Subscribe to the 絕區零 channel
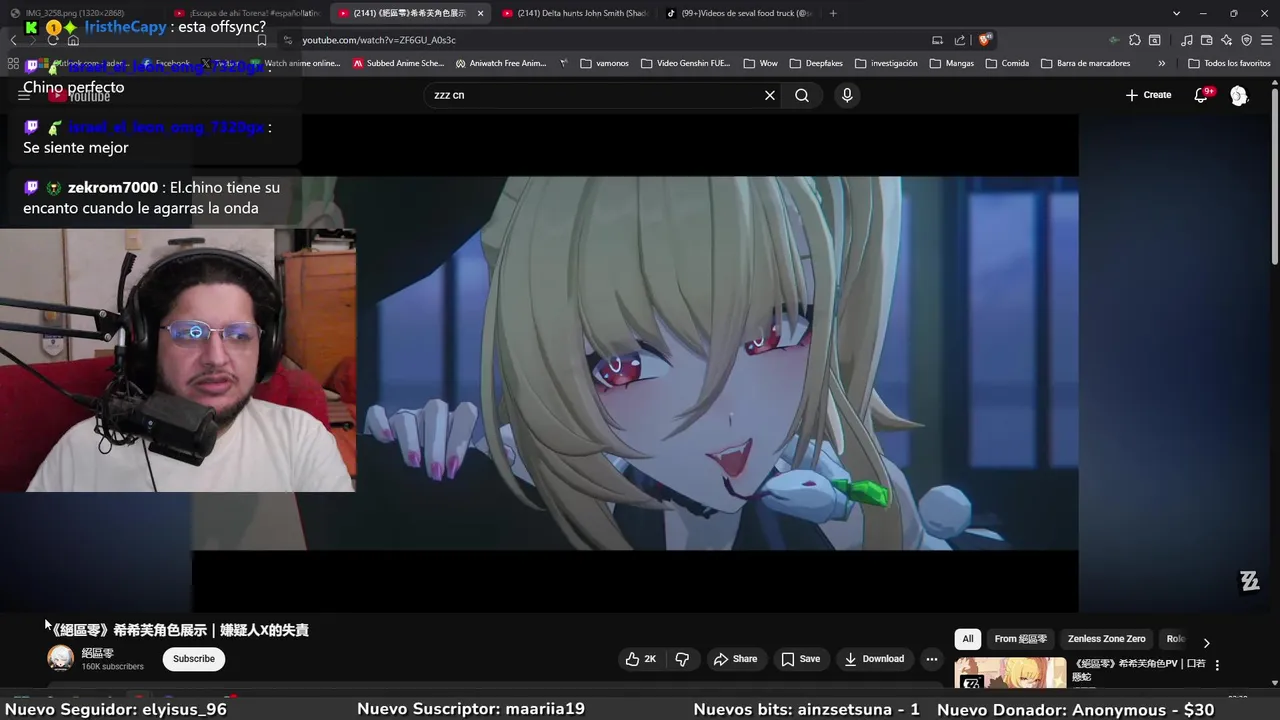 tap(194, 659)
